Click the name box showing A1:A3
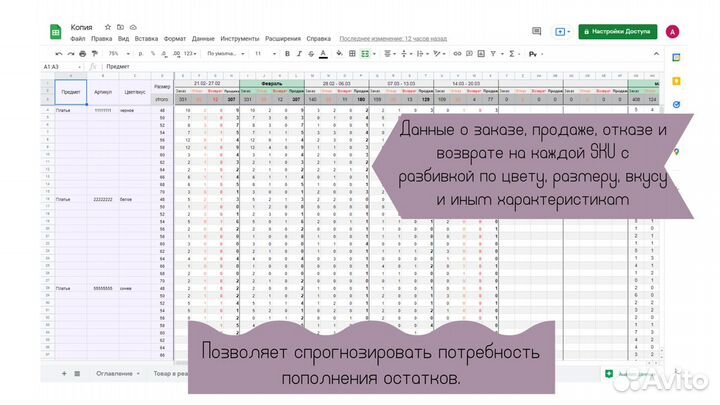The image size is (720, 405). tap(62, 67)
